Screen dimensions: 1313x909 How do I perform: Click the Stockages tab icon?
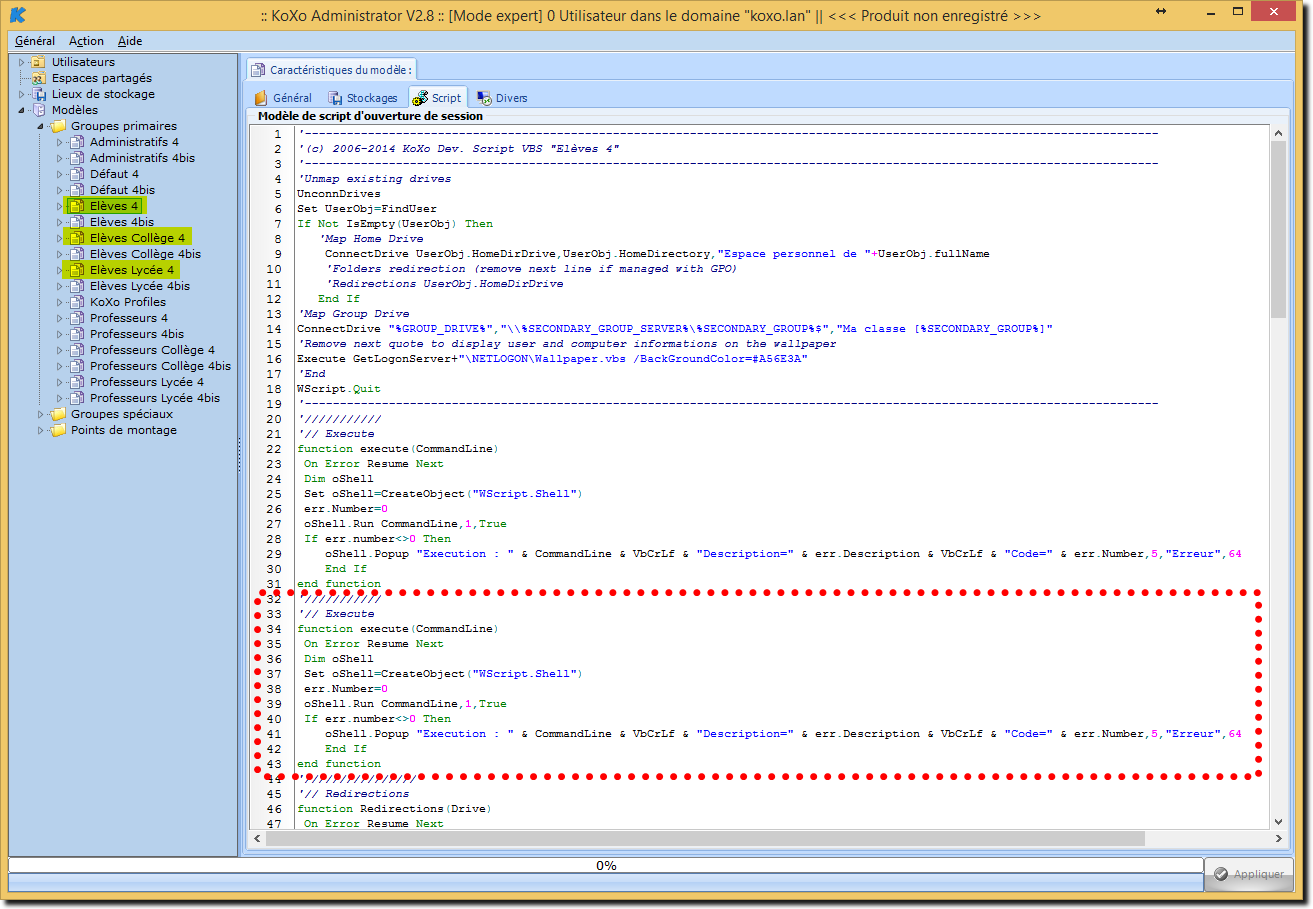336,98
